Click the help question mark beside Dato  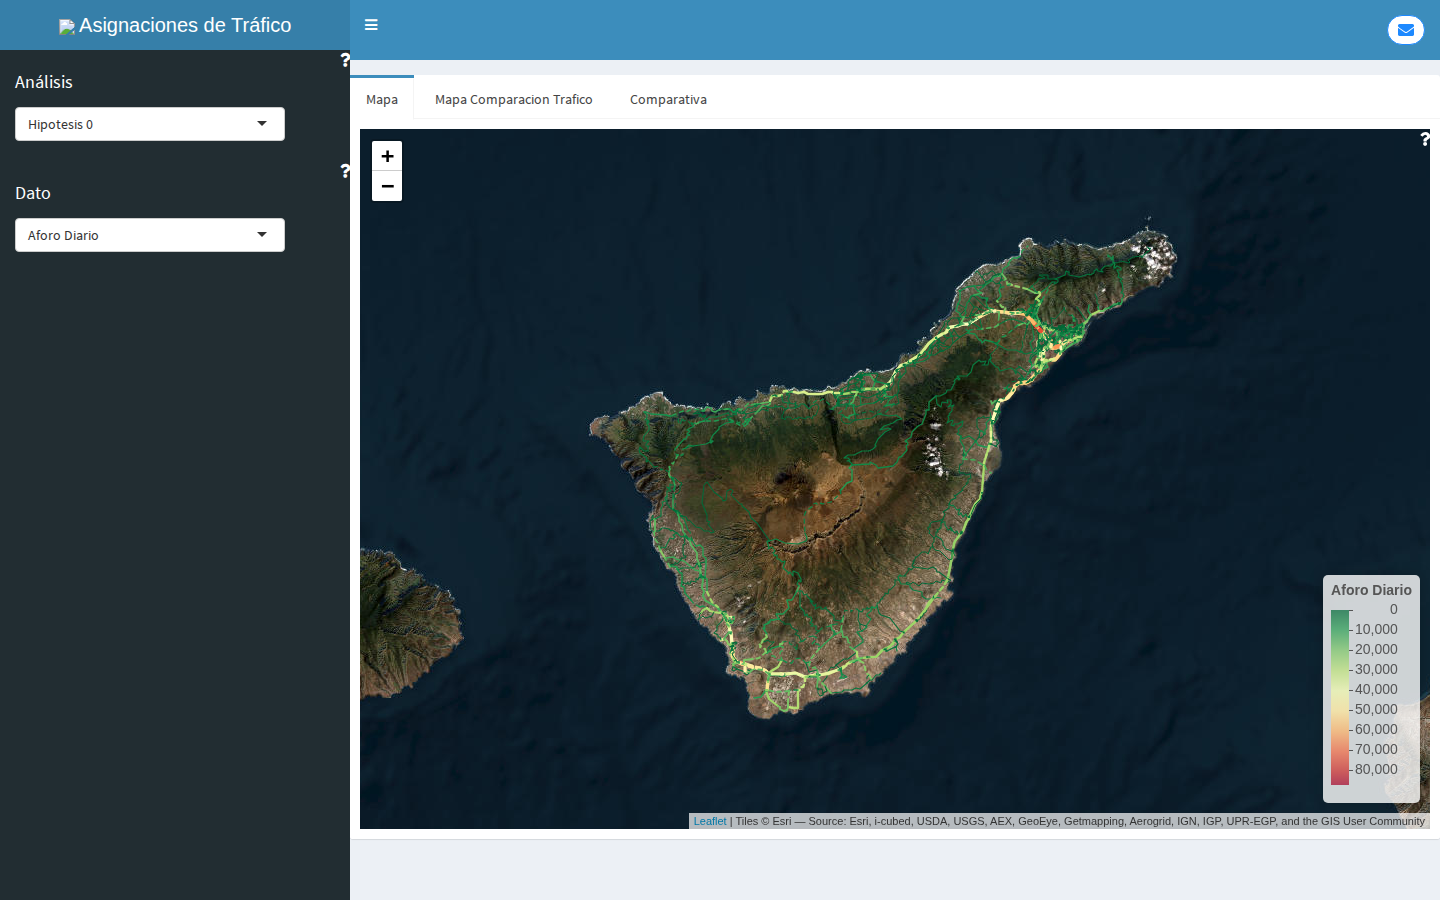pos(345,171)
